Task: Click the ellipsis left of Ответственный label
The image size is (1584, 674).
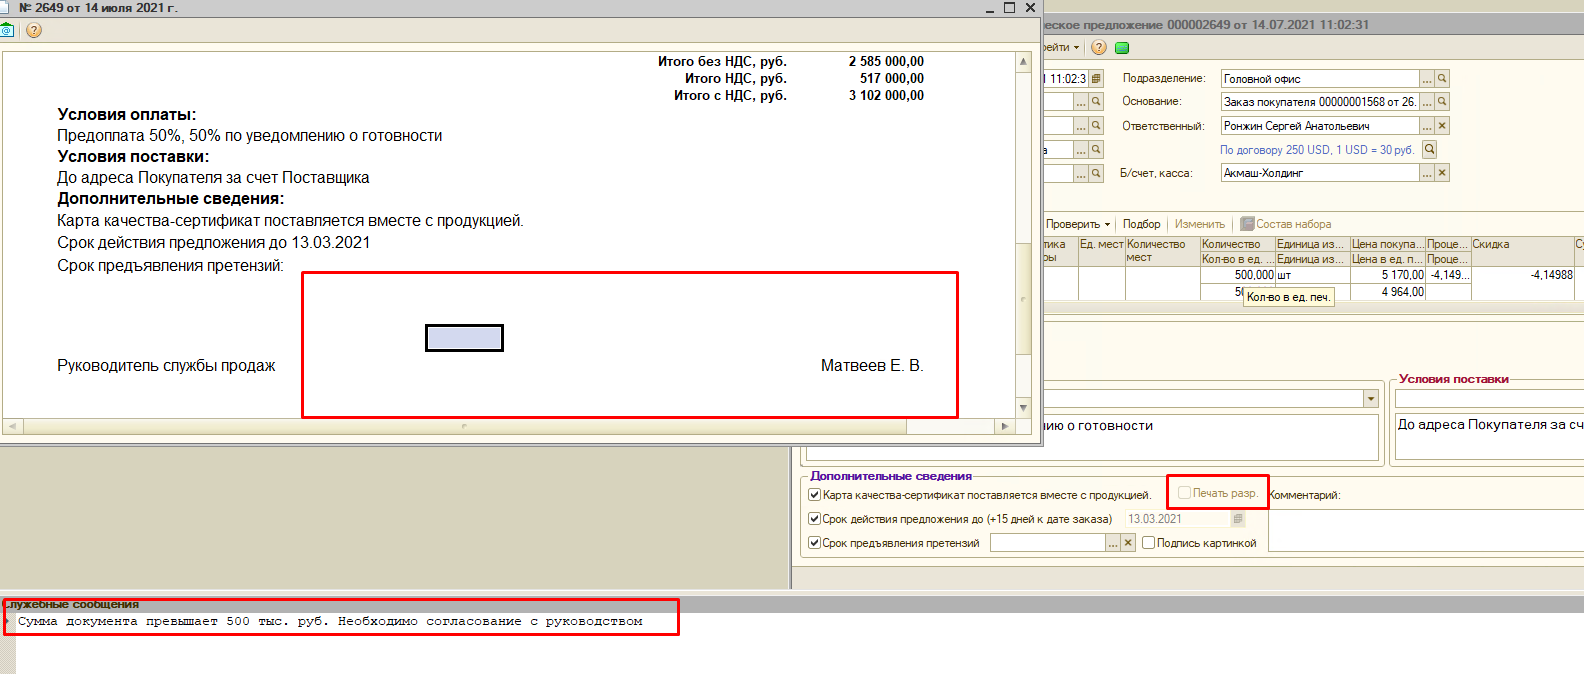Action: click(x=1081, y=125)
